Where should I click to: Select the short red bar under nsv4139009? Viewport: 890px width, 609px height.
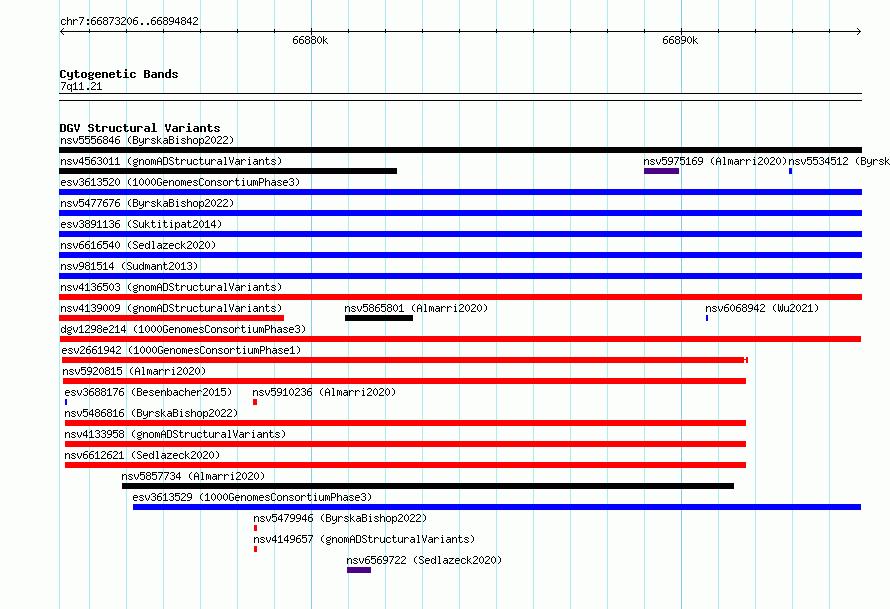point(171,318)
